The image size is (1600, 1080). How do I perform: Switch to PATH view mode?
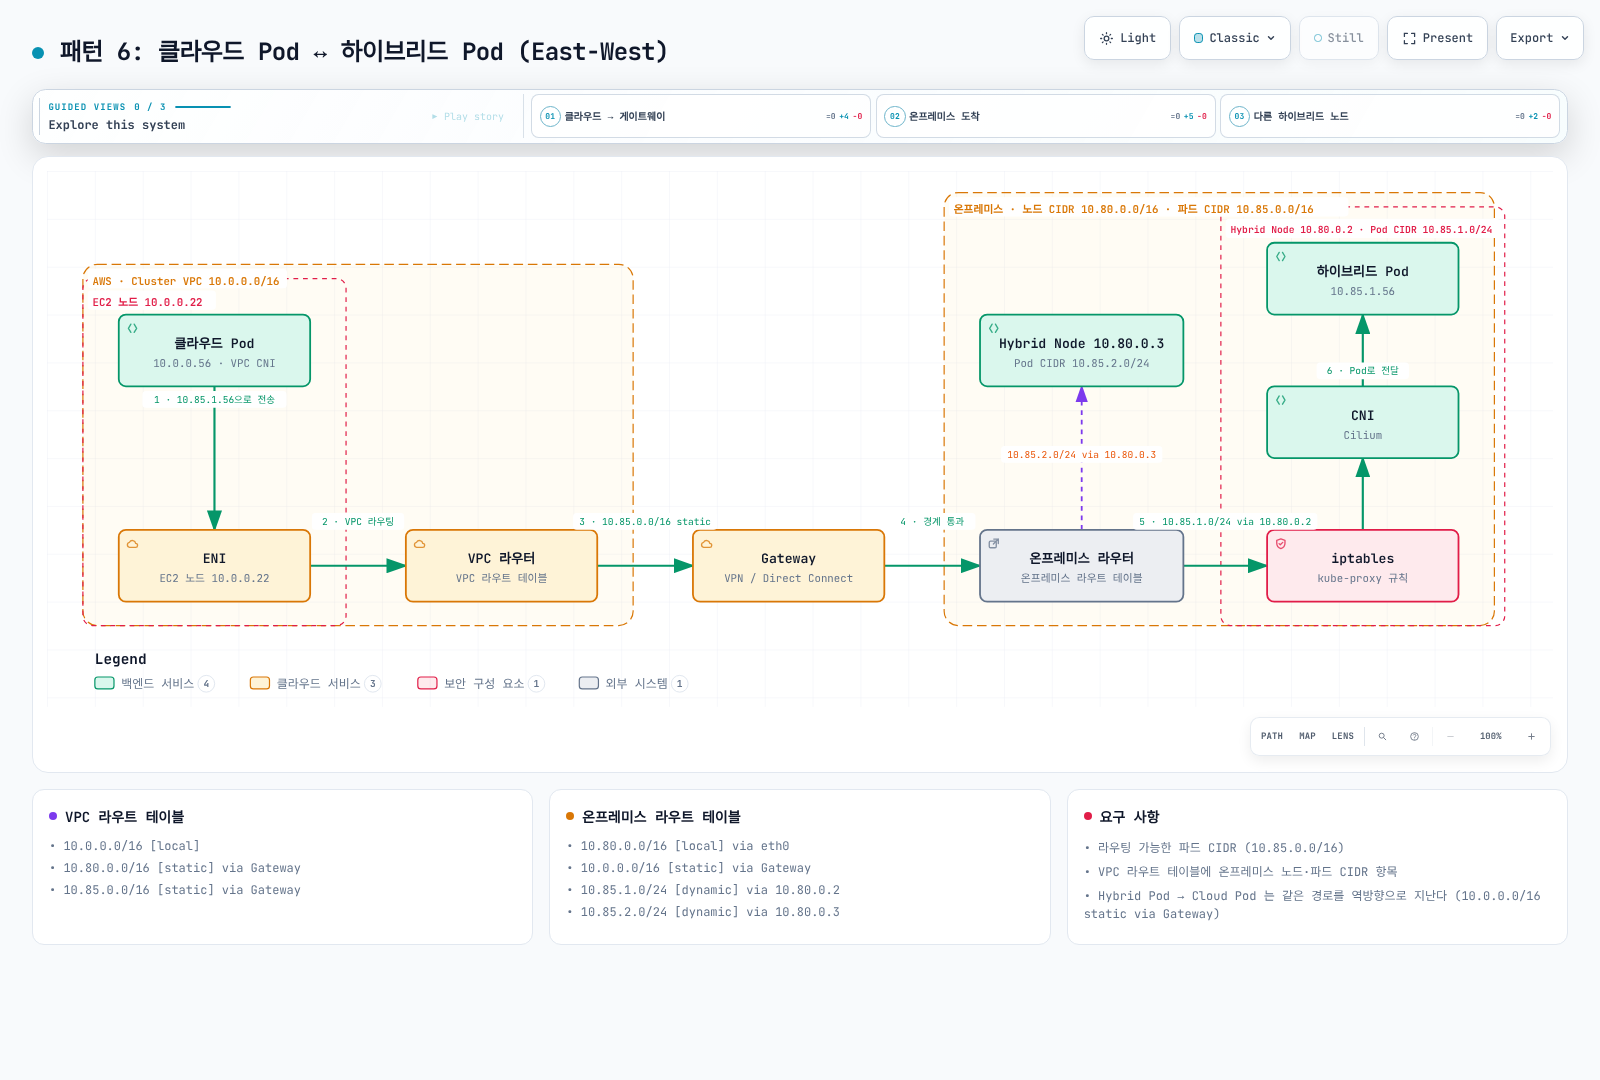coord(1272,736)
